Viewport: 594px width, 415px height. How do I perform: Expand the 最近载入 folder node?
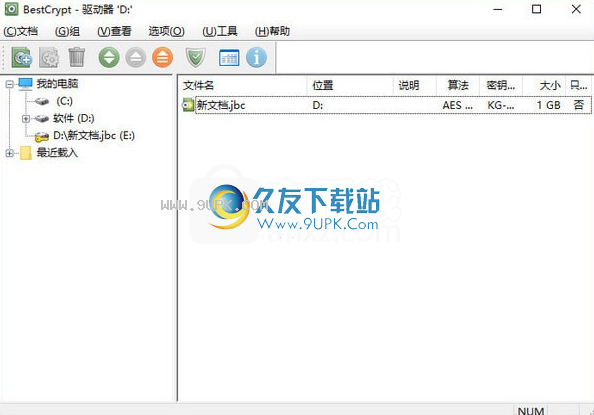pos(9,153)
